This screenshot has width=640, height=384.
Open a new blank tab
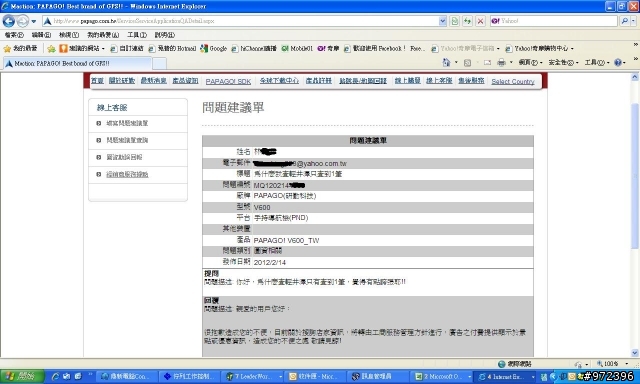coord(159,63)
